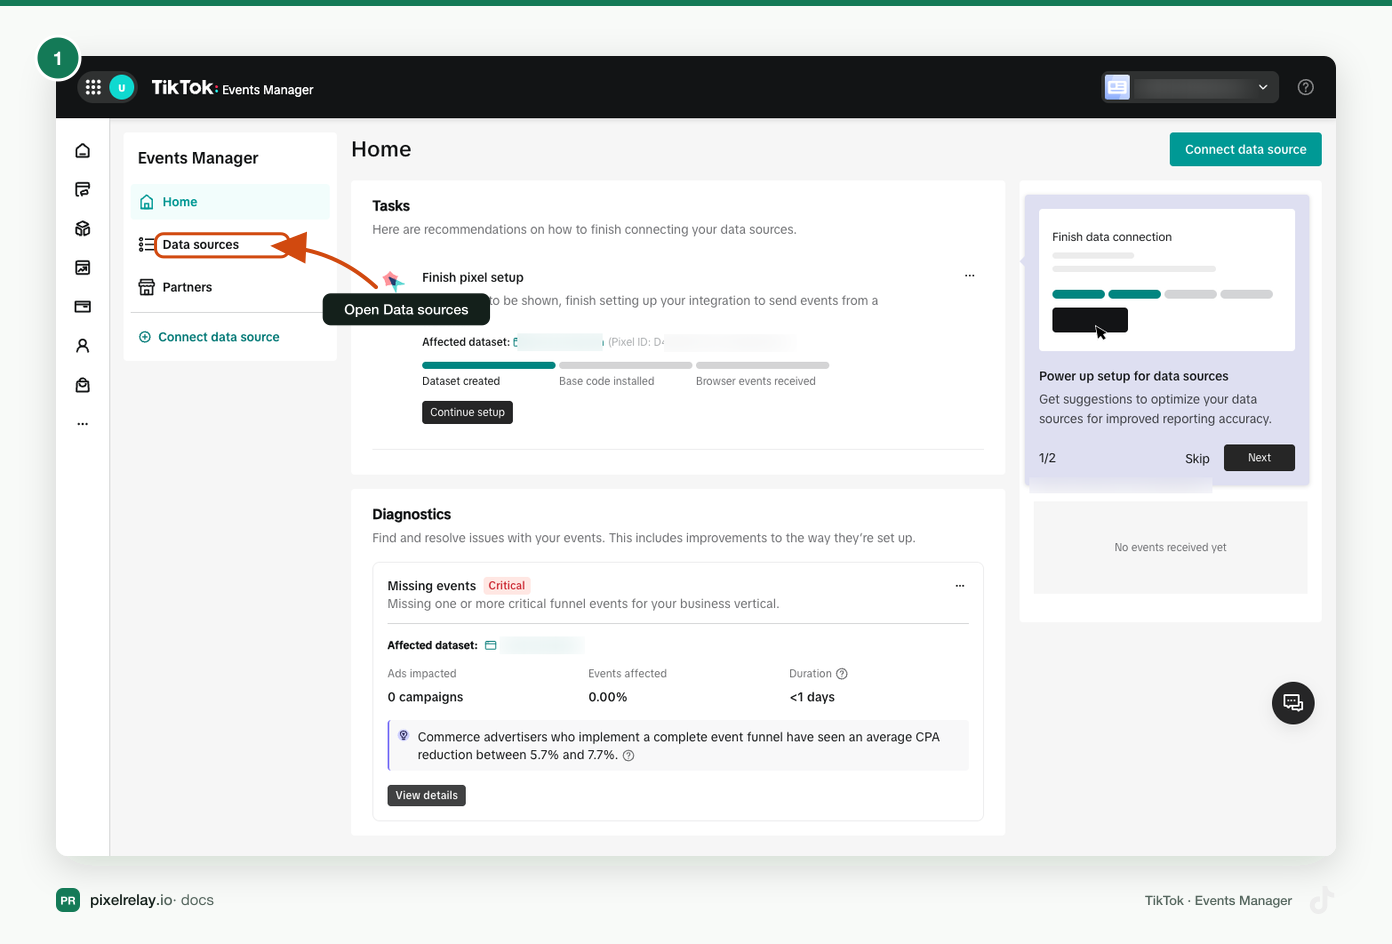Click the Finish pixel setup task icon

[x=393, y=280]
